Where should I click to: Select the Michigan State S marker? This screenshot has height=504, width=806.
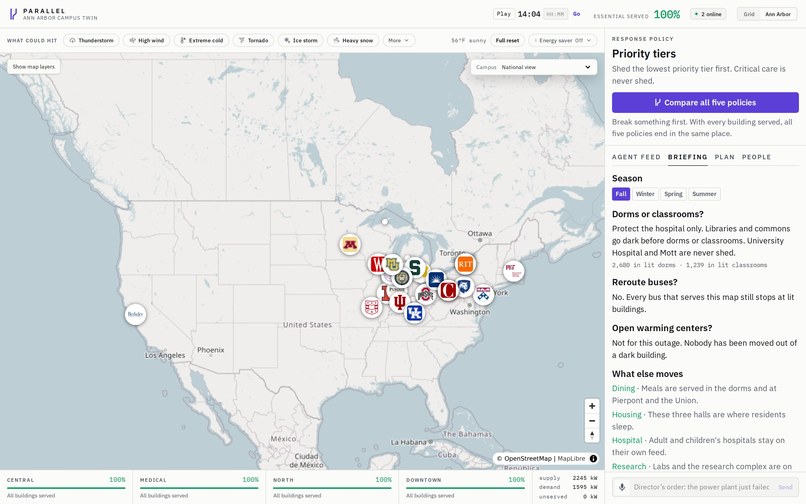415,268
